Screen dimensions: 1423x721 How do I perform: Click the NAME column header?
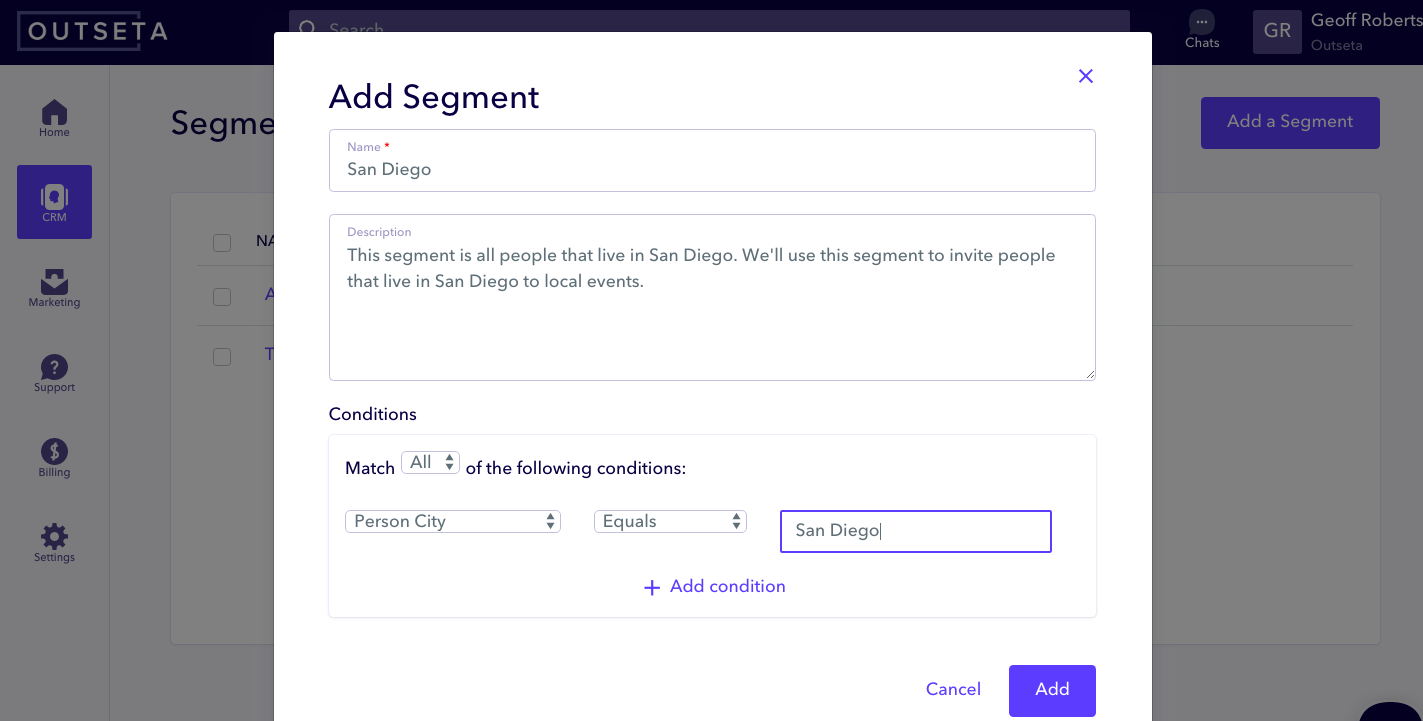pos(262,241)
